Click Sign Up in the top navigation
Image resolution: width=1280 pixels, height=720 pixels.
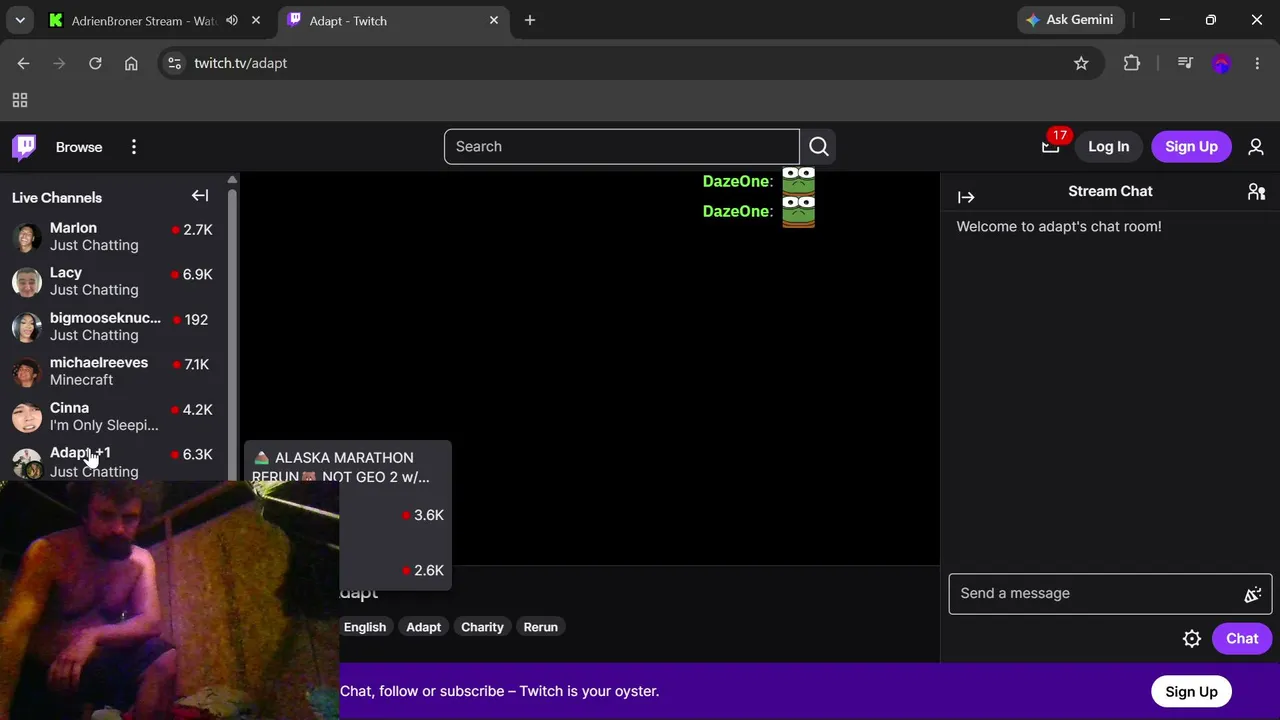(1191, 147)
